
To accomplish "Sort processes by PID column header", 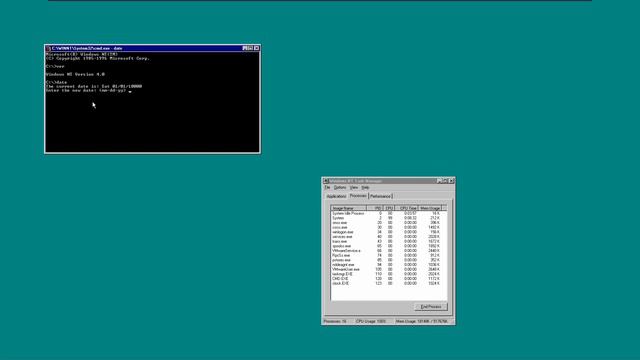I will tap(375, 208).
